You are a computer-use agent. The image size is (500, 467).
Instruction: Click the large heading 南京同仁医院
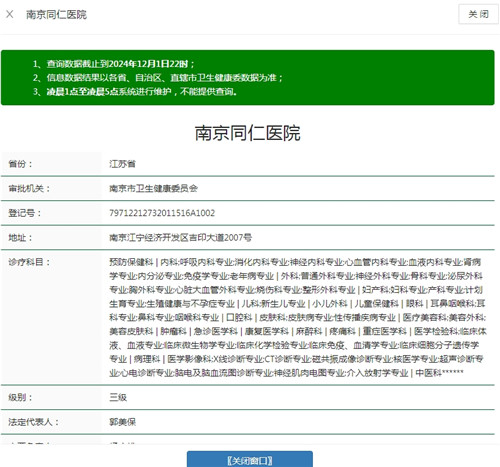coord(248,133)
